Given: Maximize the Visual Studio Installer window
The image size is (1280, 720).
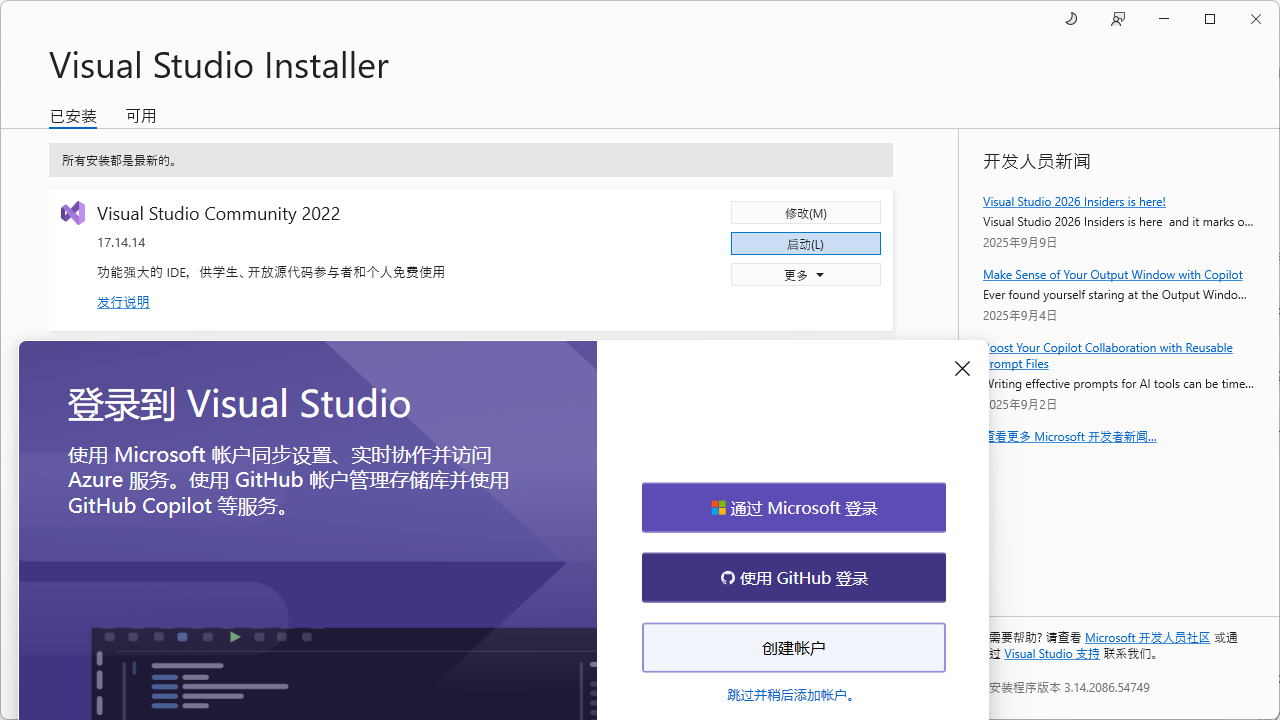Looking at the screenshot, I should [x=1210, y=19].
